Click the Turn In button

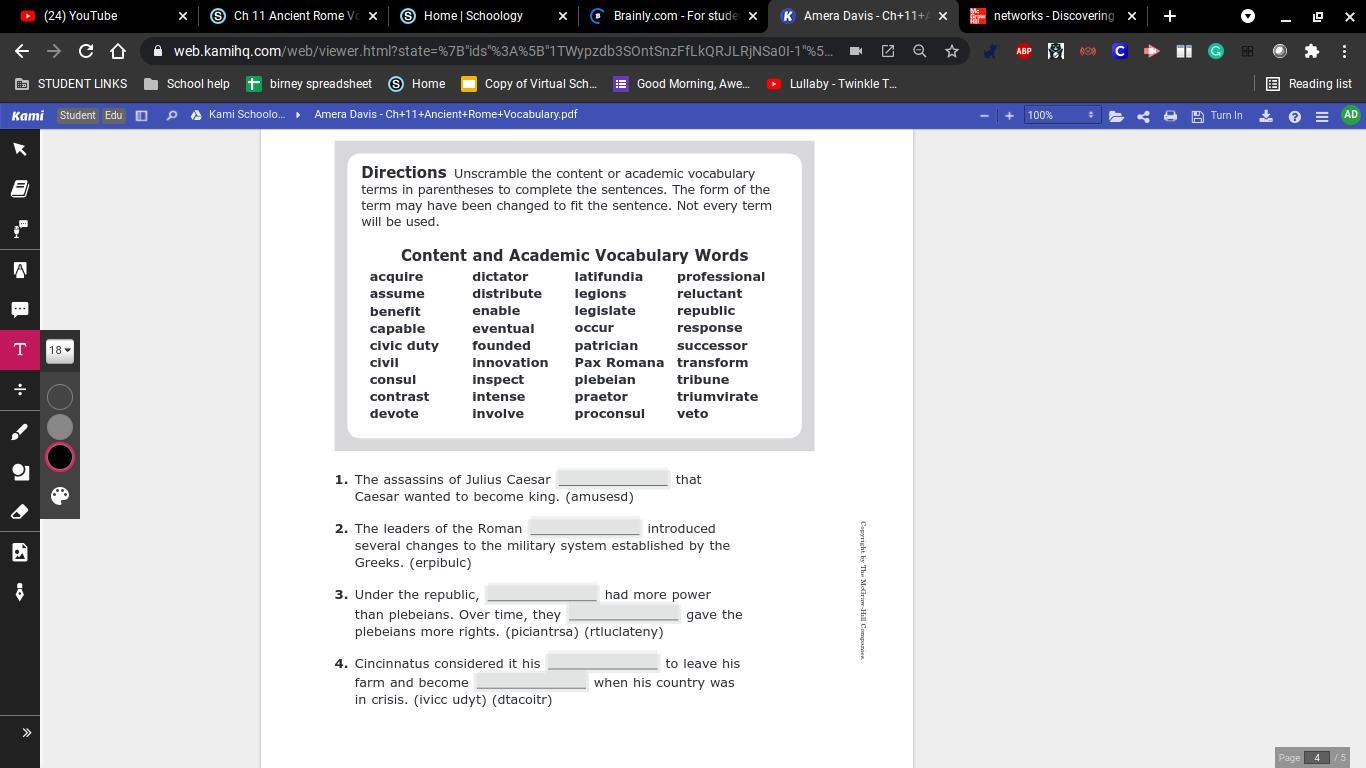1217,116
